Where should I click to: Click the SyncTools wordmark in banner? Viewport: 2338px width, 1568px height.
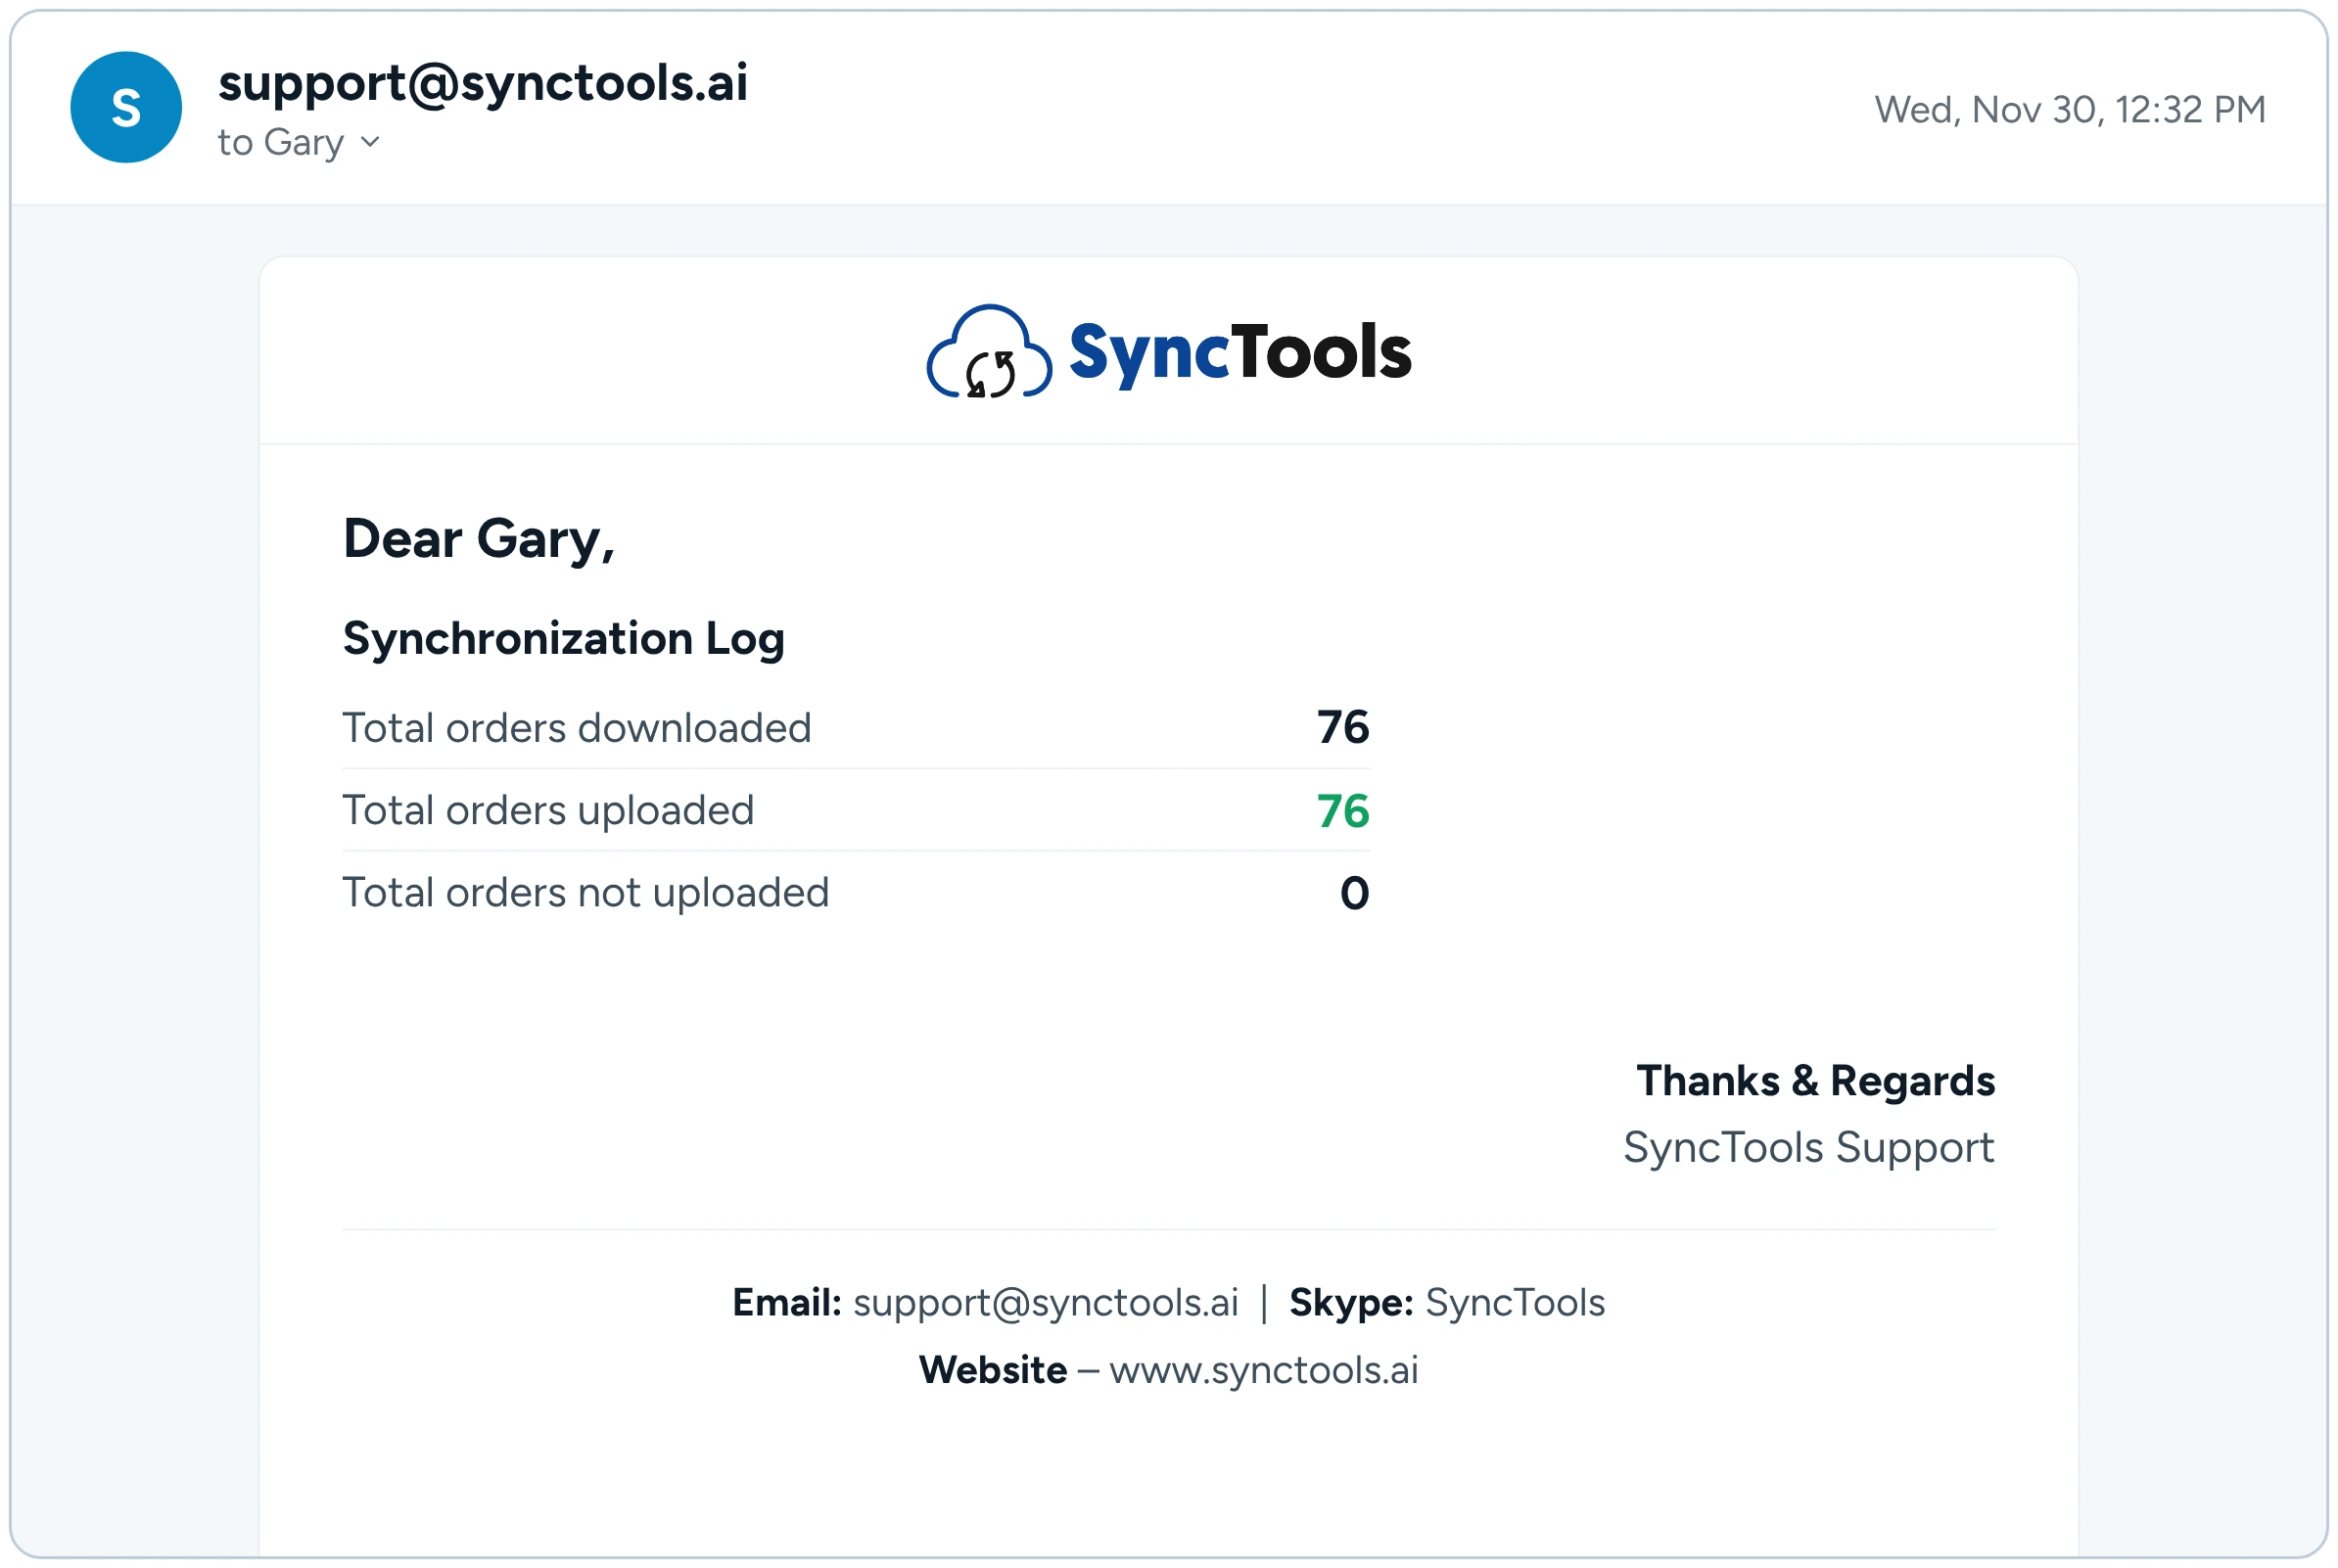1240,353
